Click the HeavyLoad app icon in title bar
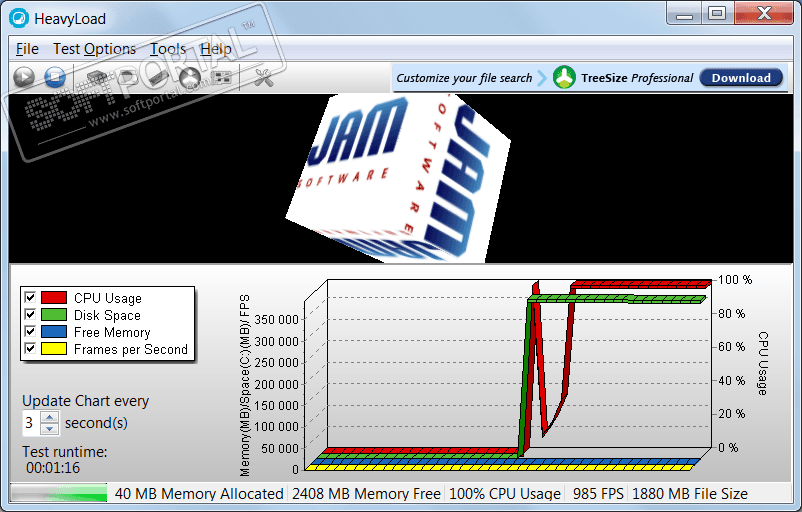Viewport: 802px width, 512px height. [19, 18]
